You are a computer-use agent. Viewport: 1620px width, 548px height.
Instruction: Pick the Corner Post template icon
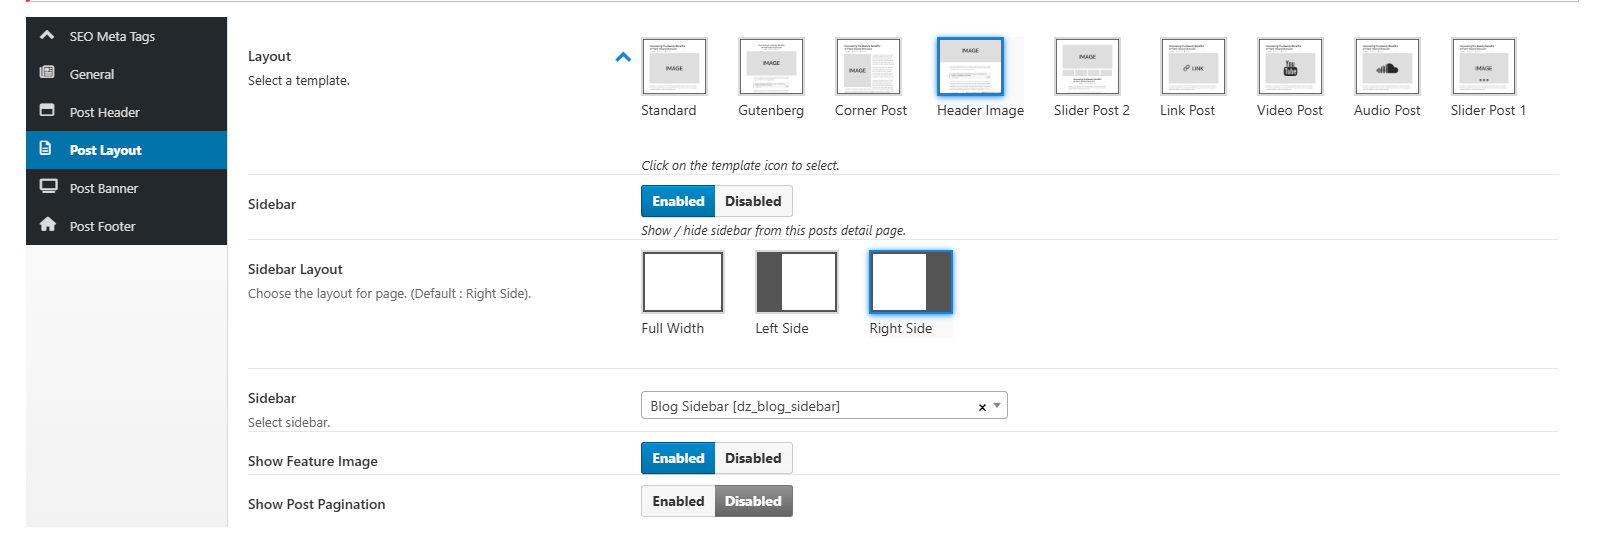[868, 66]
